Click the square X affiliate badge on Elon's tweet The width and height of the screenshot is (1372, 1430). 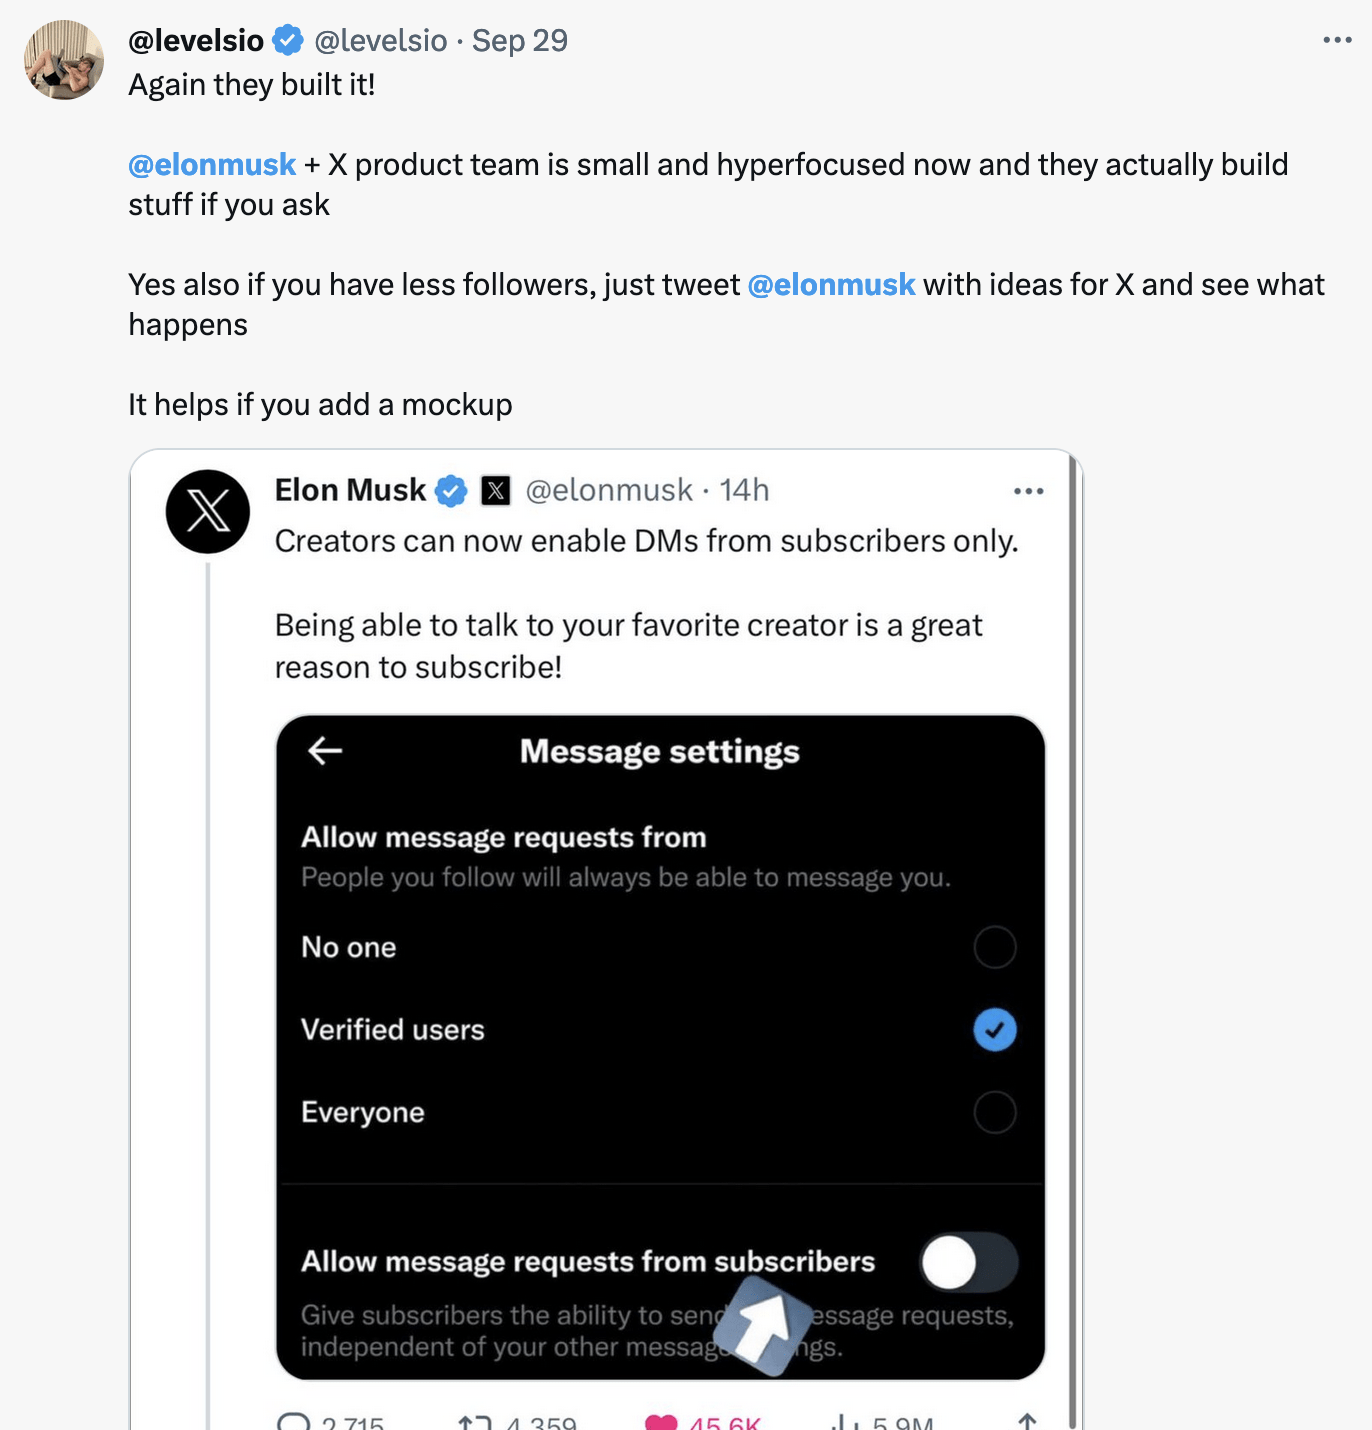(495, 490)
